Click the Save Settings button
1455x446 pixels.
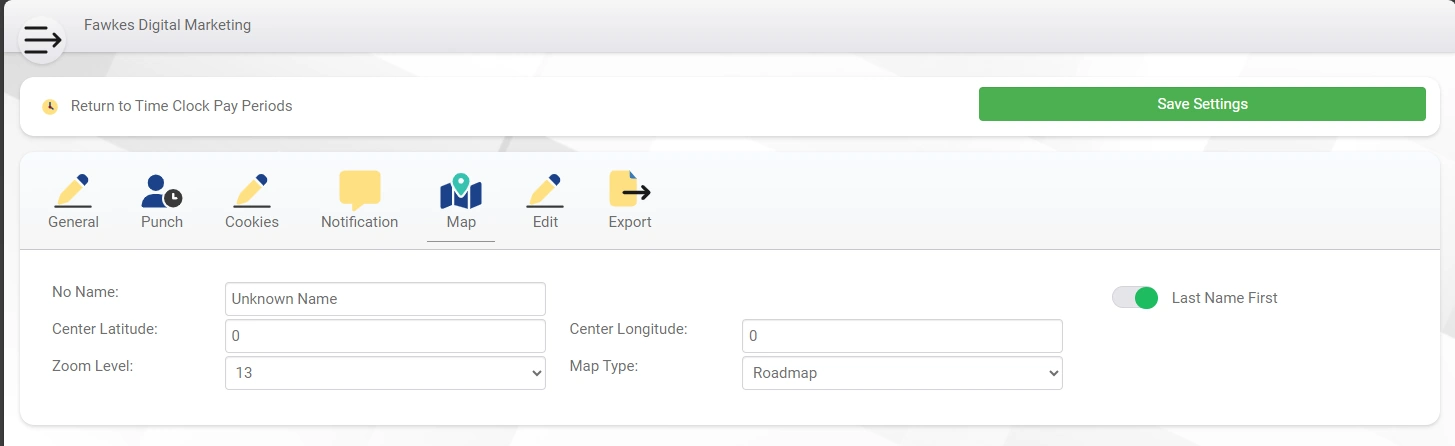[1202, 104]
